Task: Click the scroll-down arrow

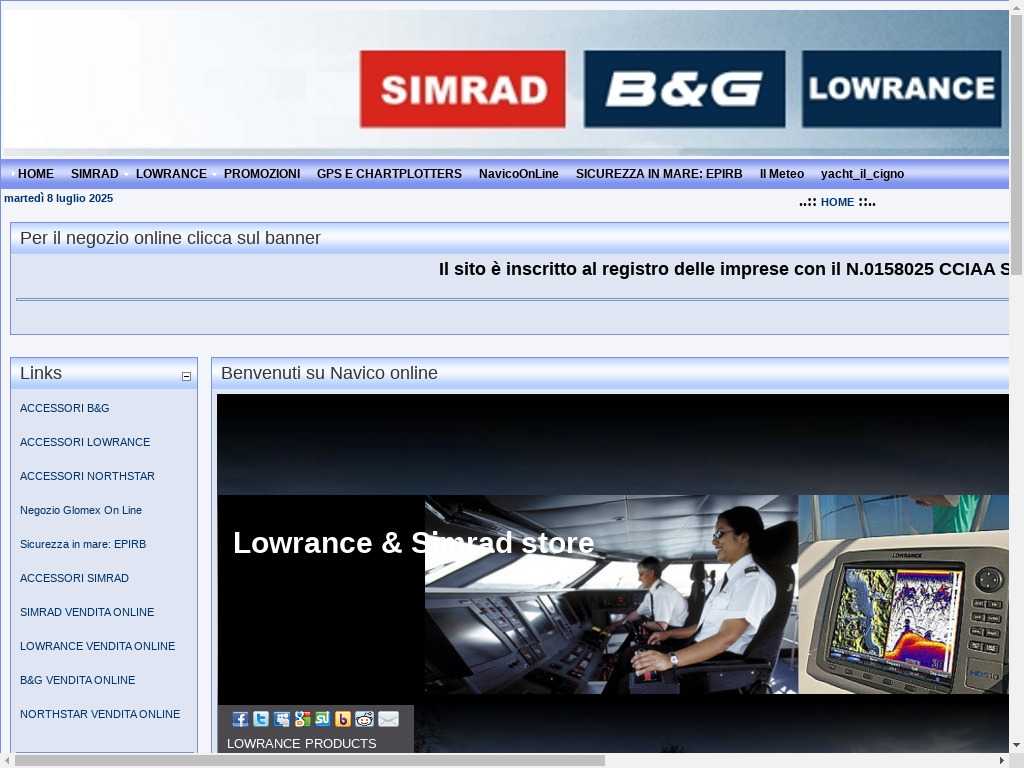Action: [1017, 745]
